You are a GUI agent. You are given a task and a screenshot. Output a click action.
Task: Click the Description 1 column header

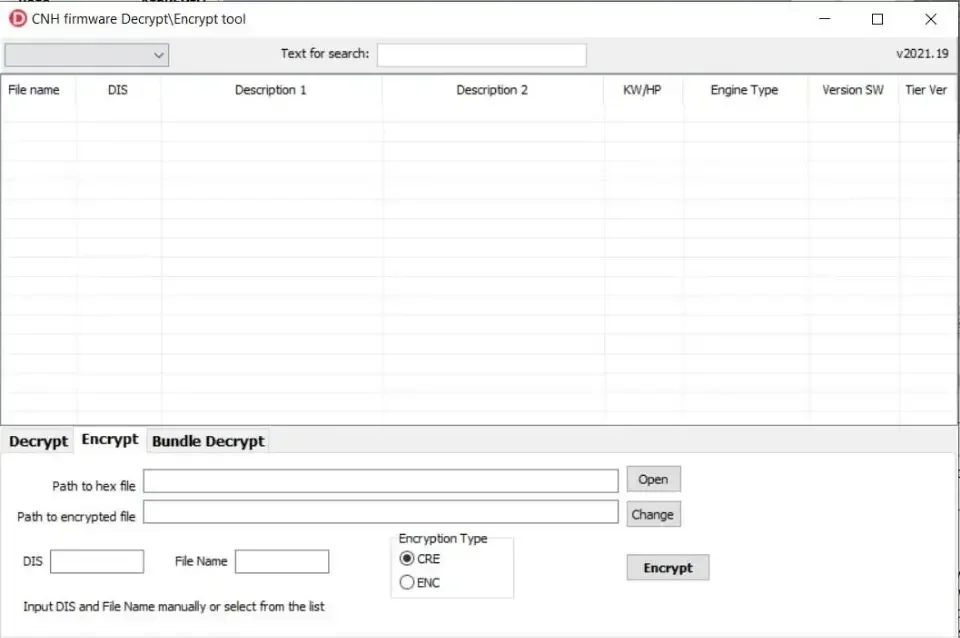tap(271, 90)
